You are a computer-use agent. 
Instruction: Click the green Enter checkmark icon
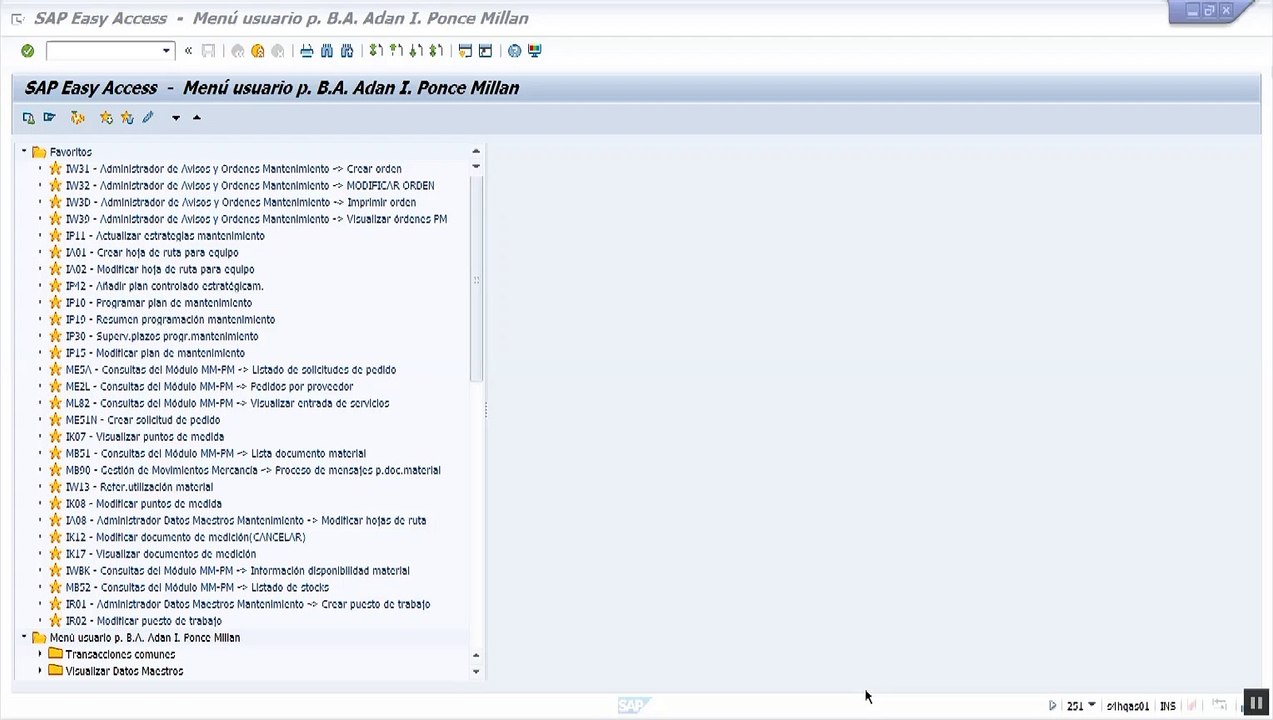(28, 51)
